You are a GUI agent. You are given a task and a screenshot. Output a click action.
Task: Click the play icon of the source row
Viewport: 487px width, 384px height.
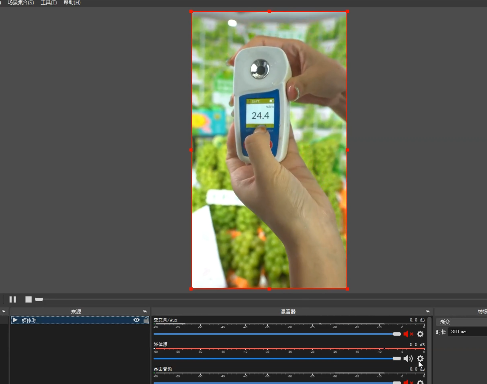click(x=15, y=320)
